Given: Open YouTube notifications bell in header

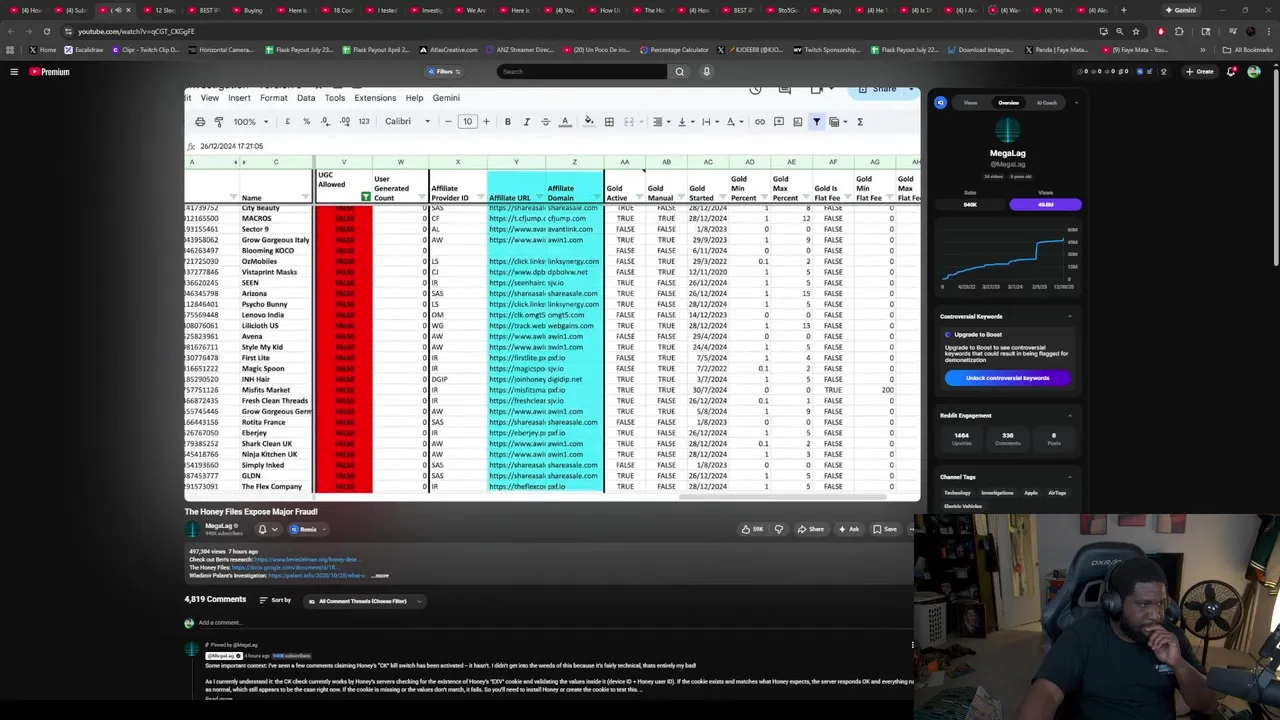Looking at the screenshot, I should (x=1231, y=72).
